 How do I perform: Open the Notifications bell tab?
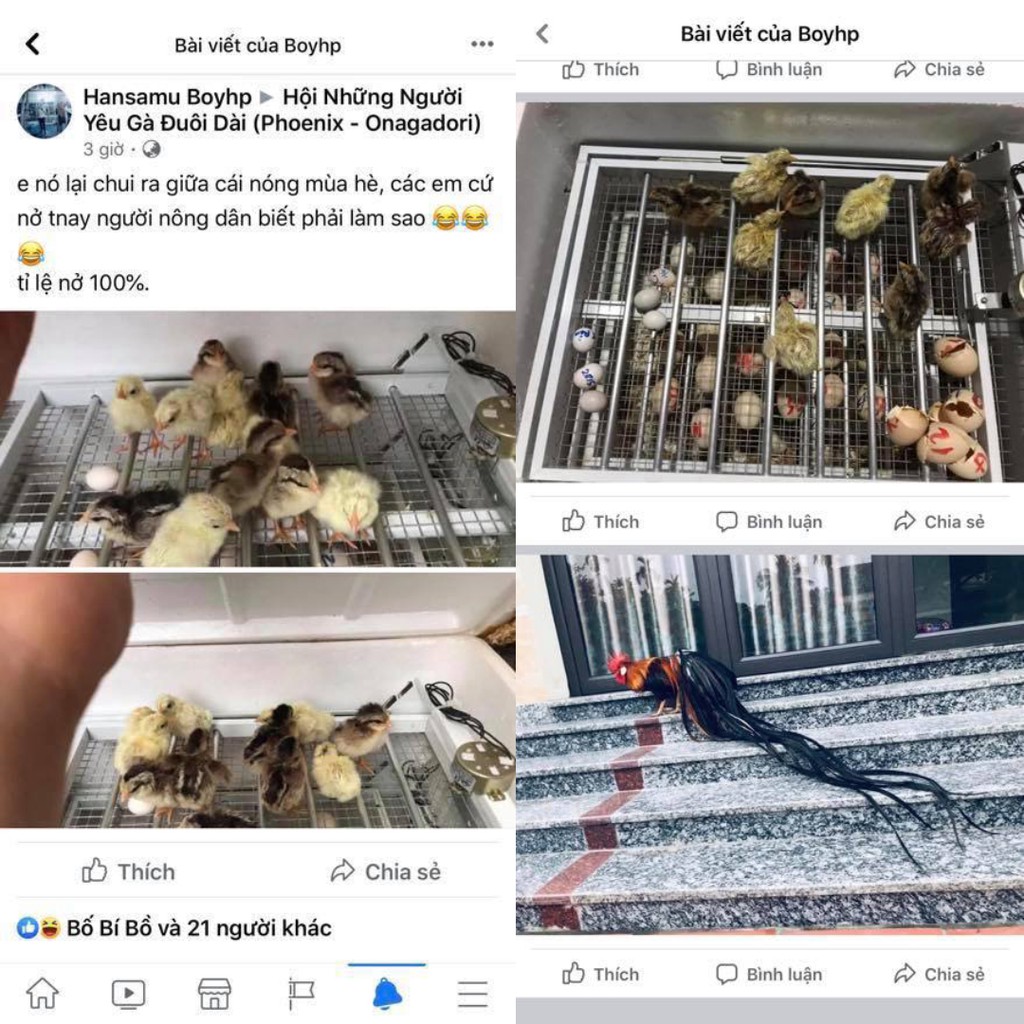tap(387, 993)
